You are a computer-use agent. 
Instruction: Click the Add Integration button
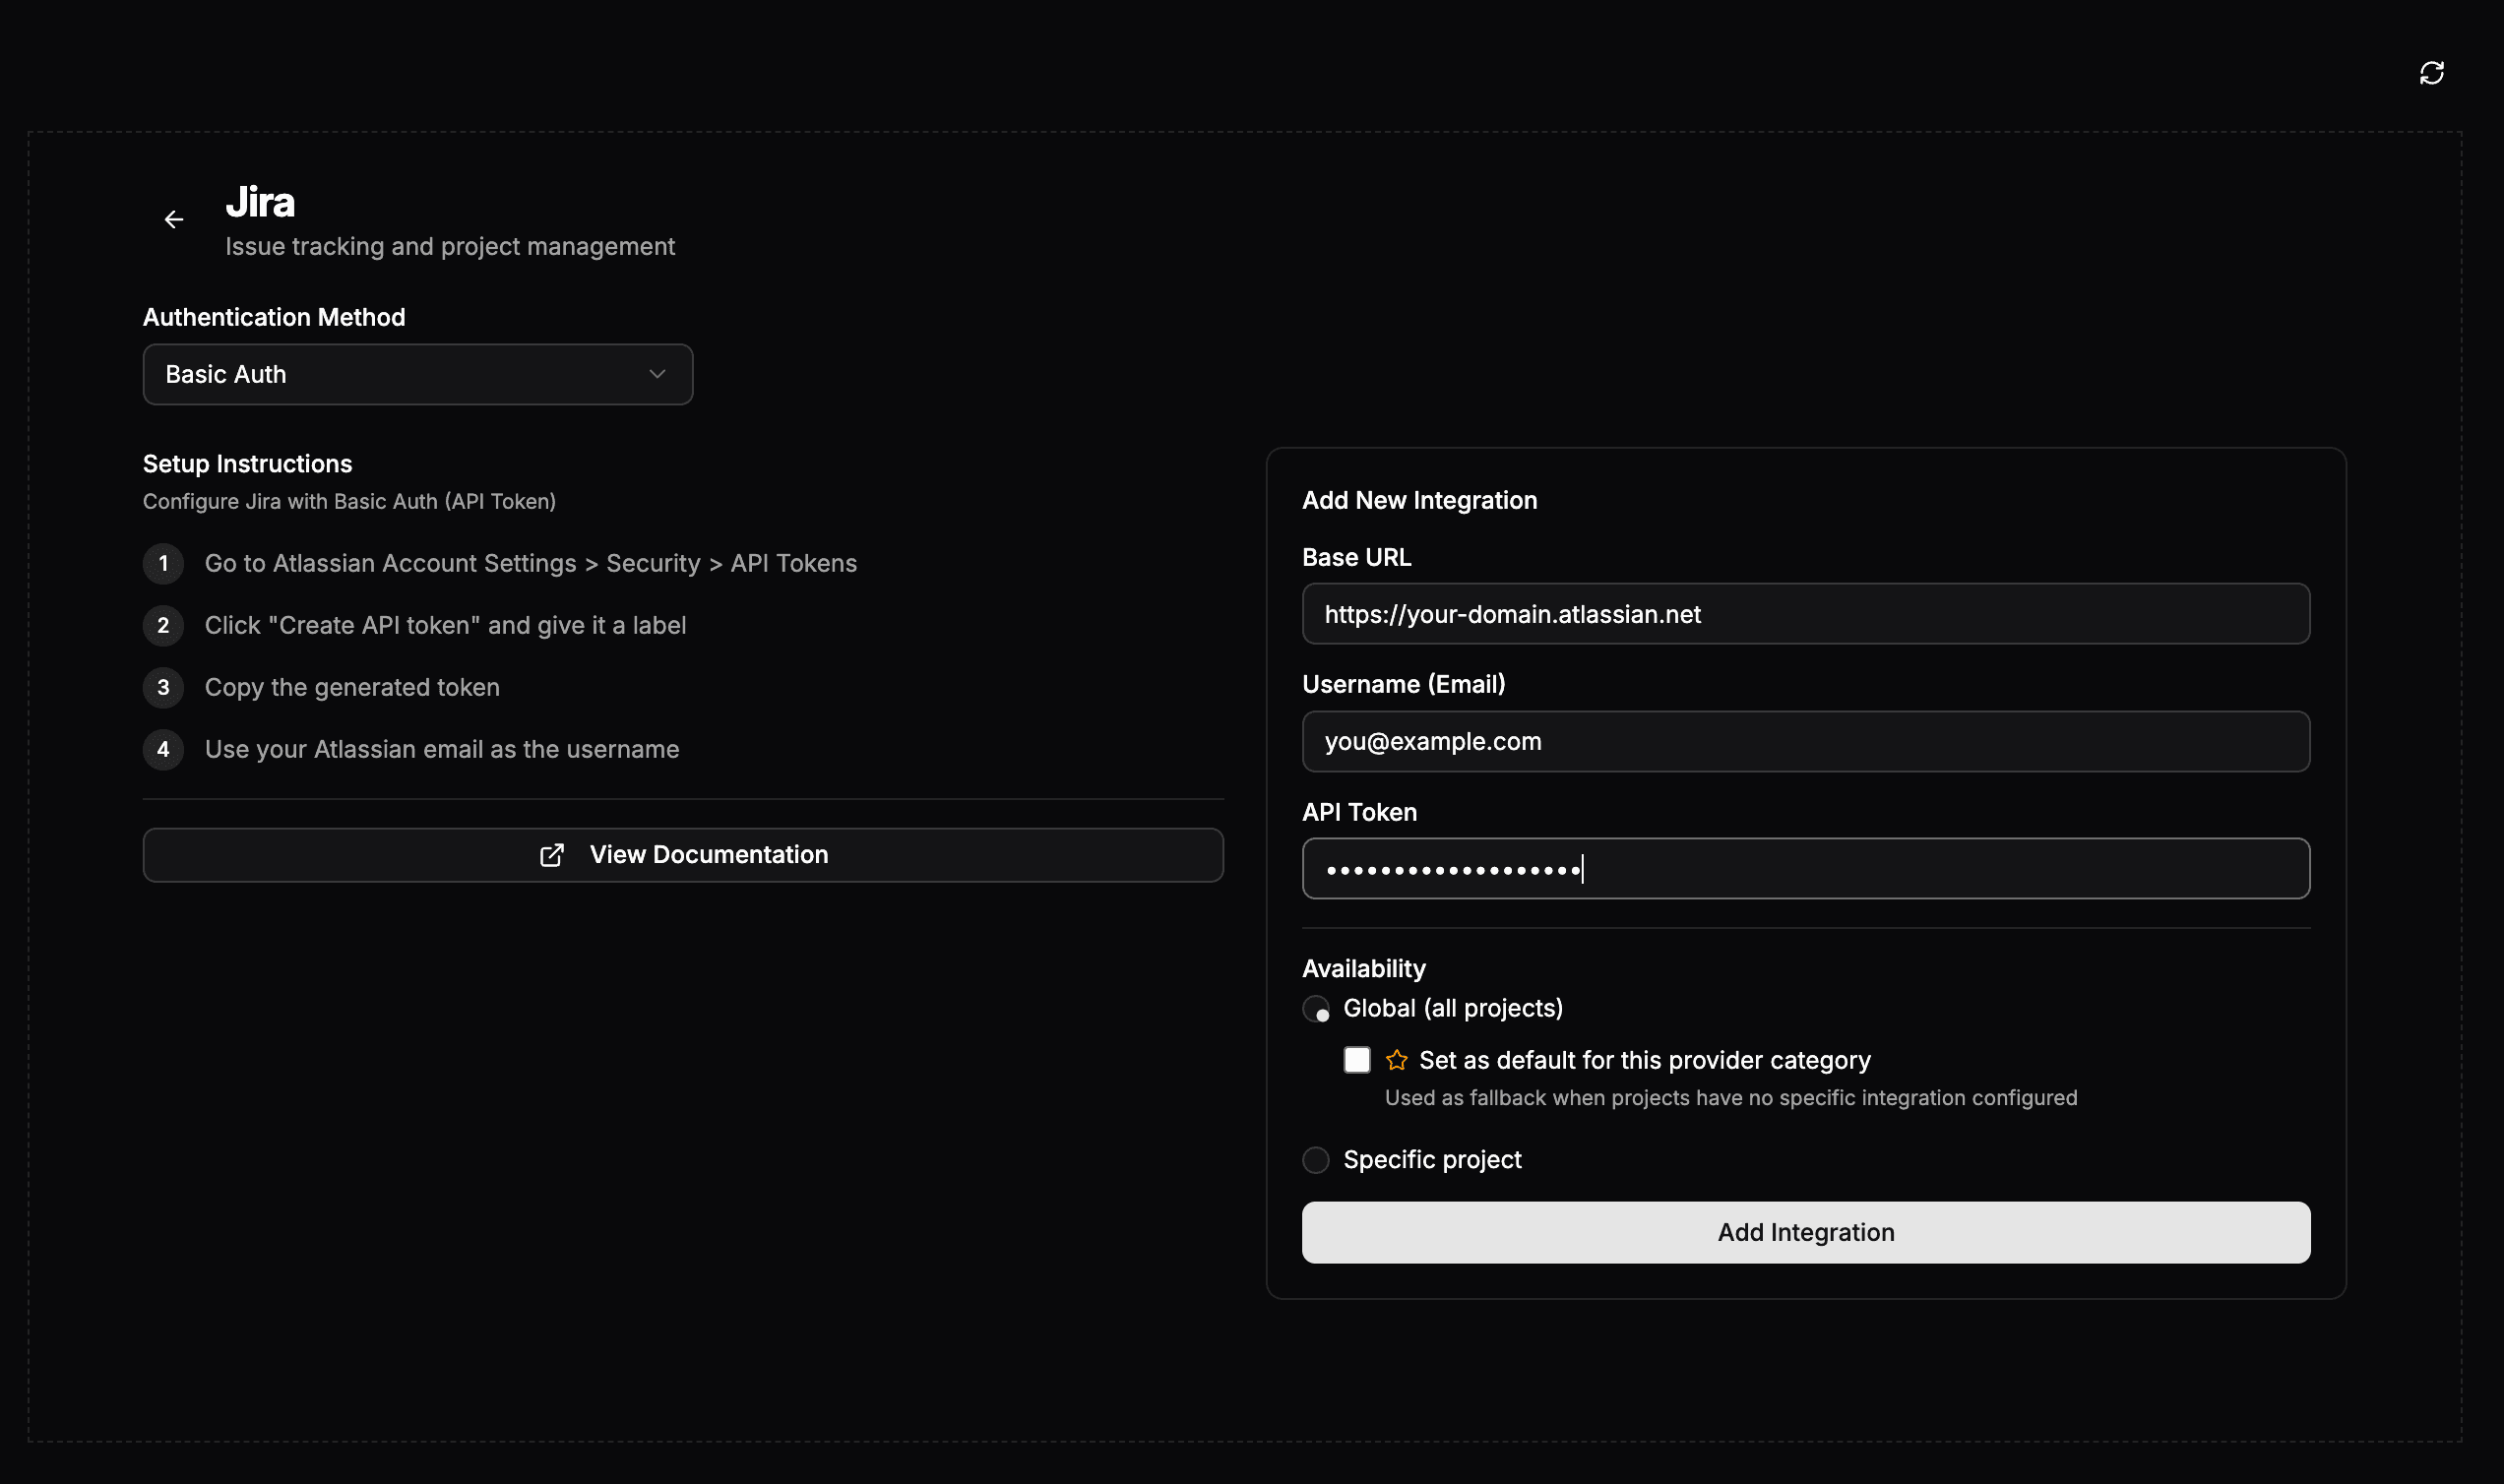click(x=1806, y=1232)
